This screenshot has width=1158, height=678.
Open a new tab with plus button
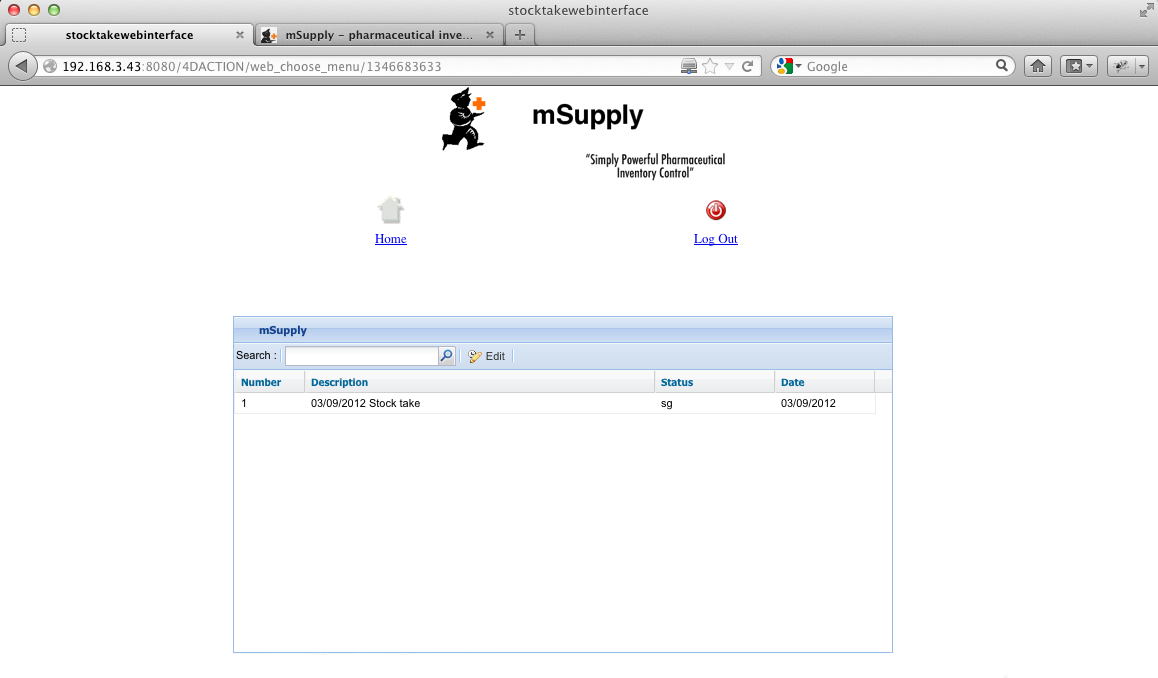point(520,35)
